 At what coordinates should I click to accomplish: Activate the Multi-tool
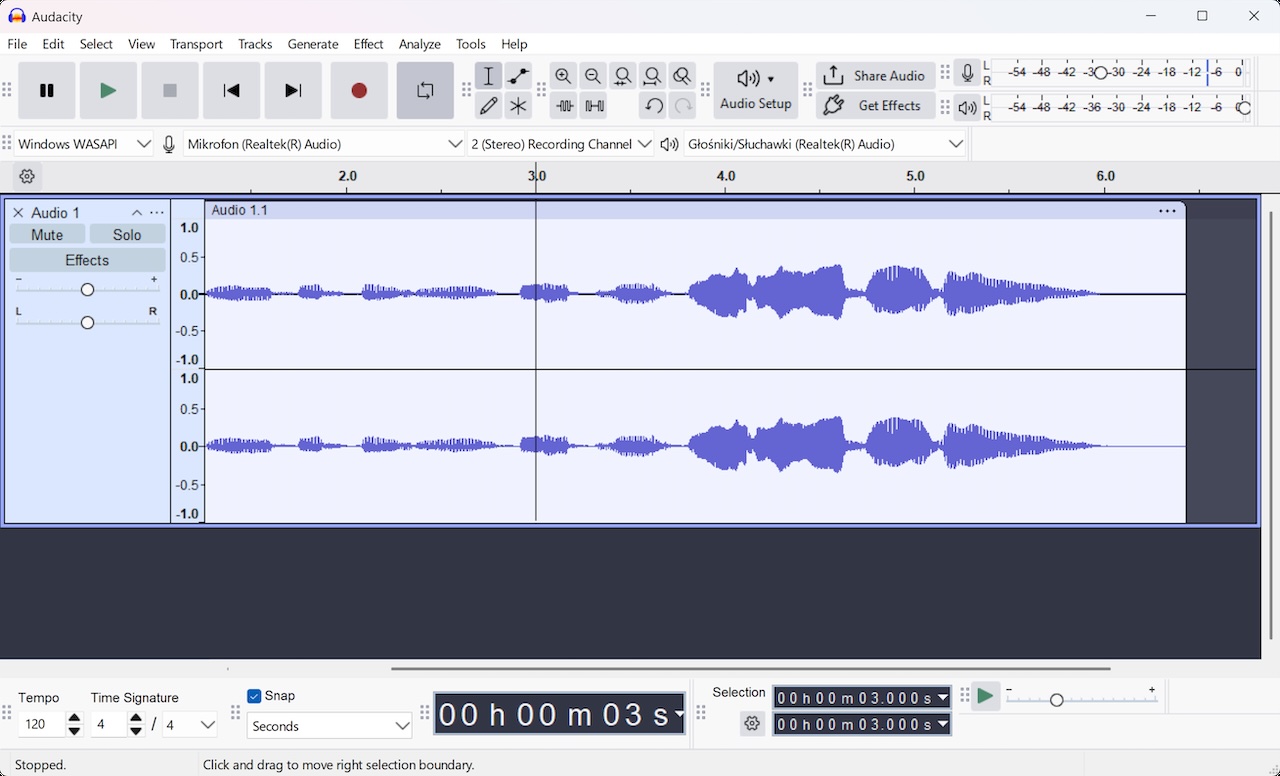tap(518, 105)
